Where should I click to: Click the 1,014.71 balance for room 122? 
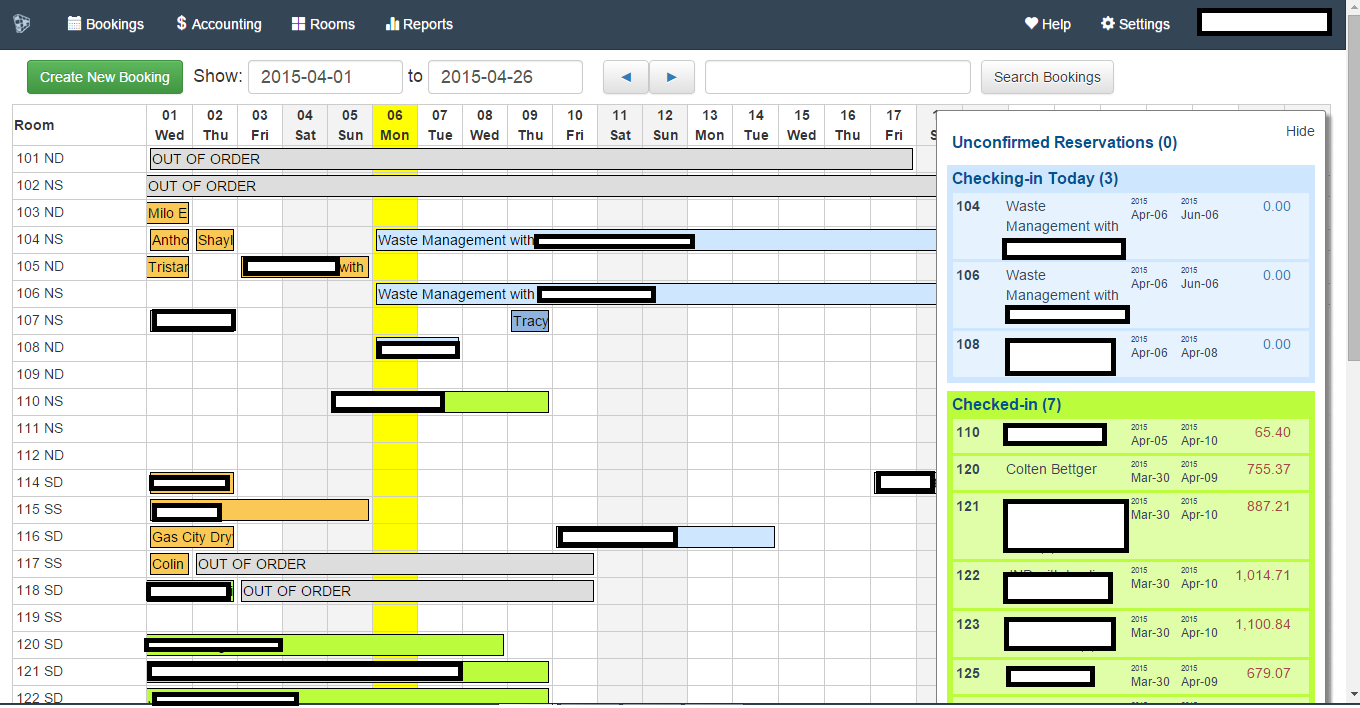click(1263, 575)
